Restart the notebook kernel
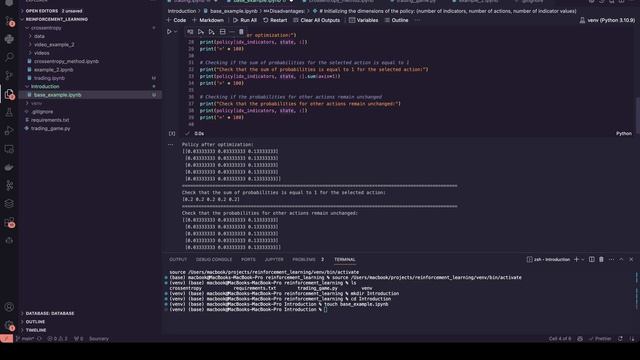 (275, 20)
